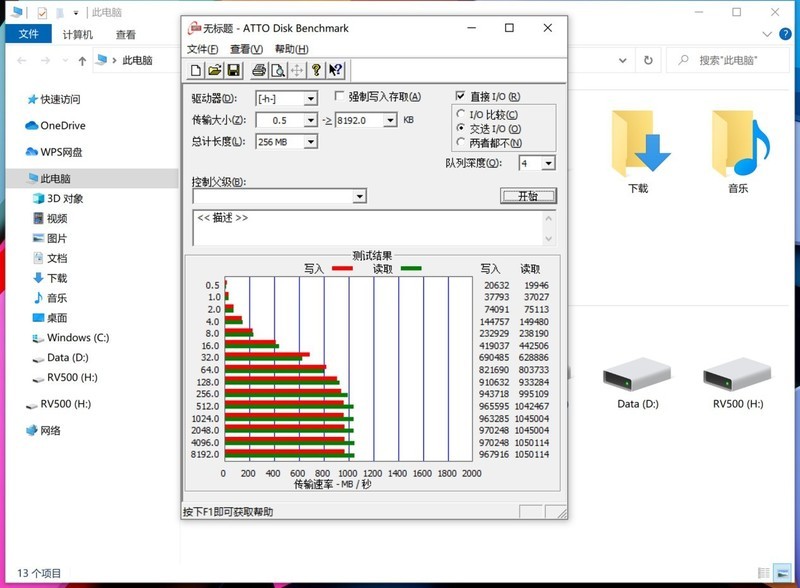
Task: Select the ATTO help question mark icon
Action: 317,70
